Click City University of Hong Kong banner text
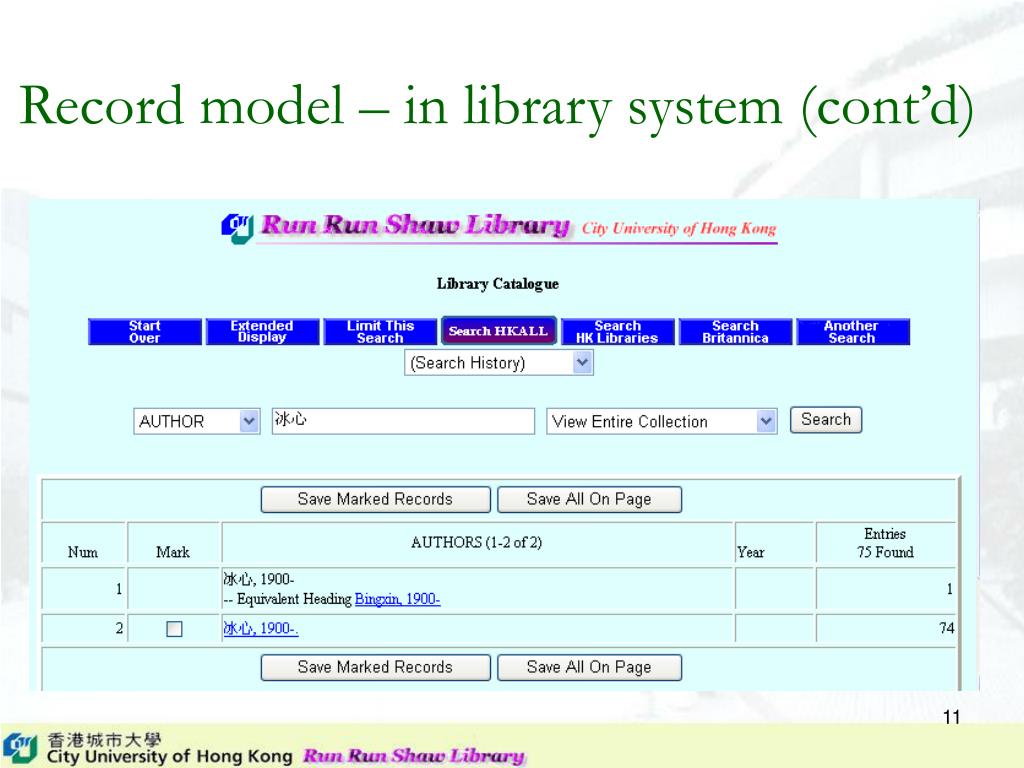Viewport: 1024px width, 768px height. pyautogui.click(x=679, y=229)
